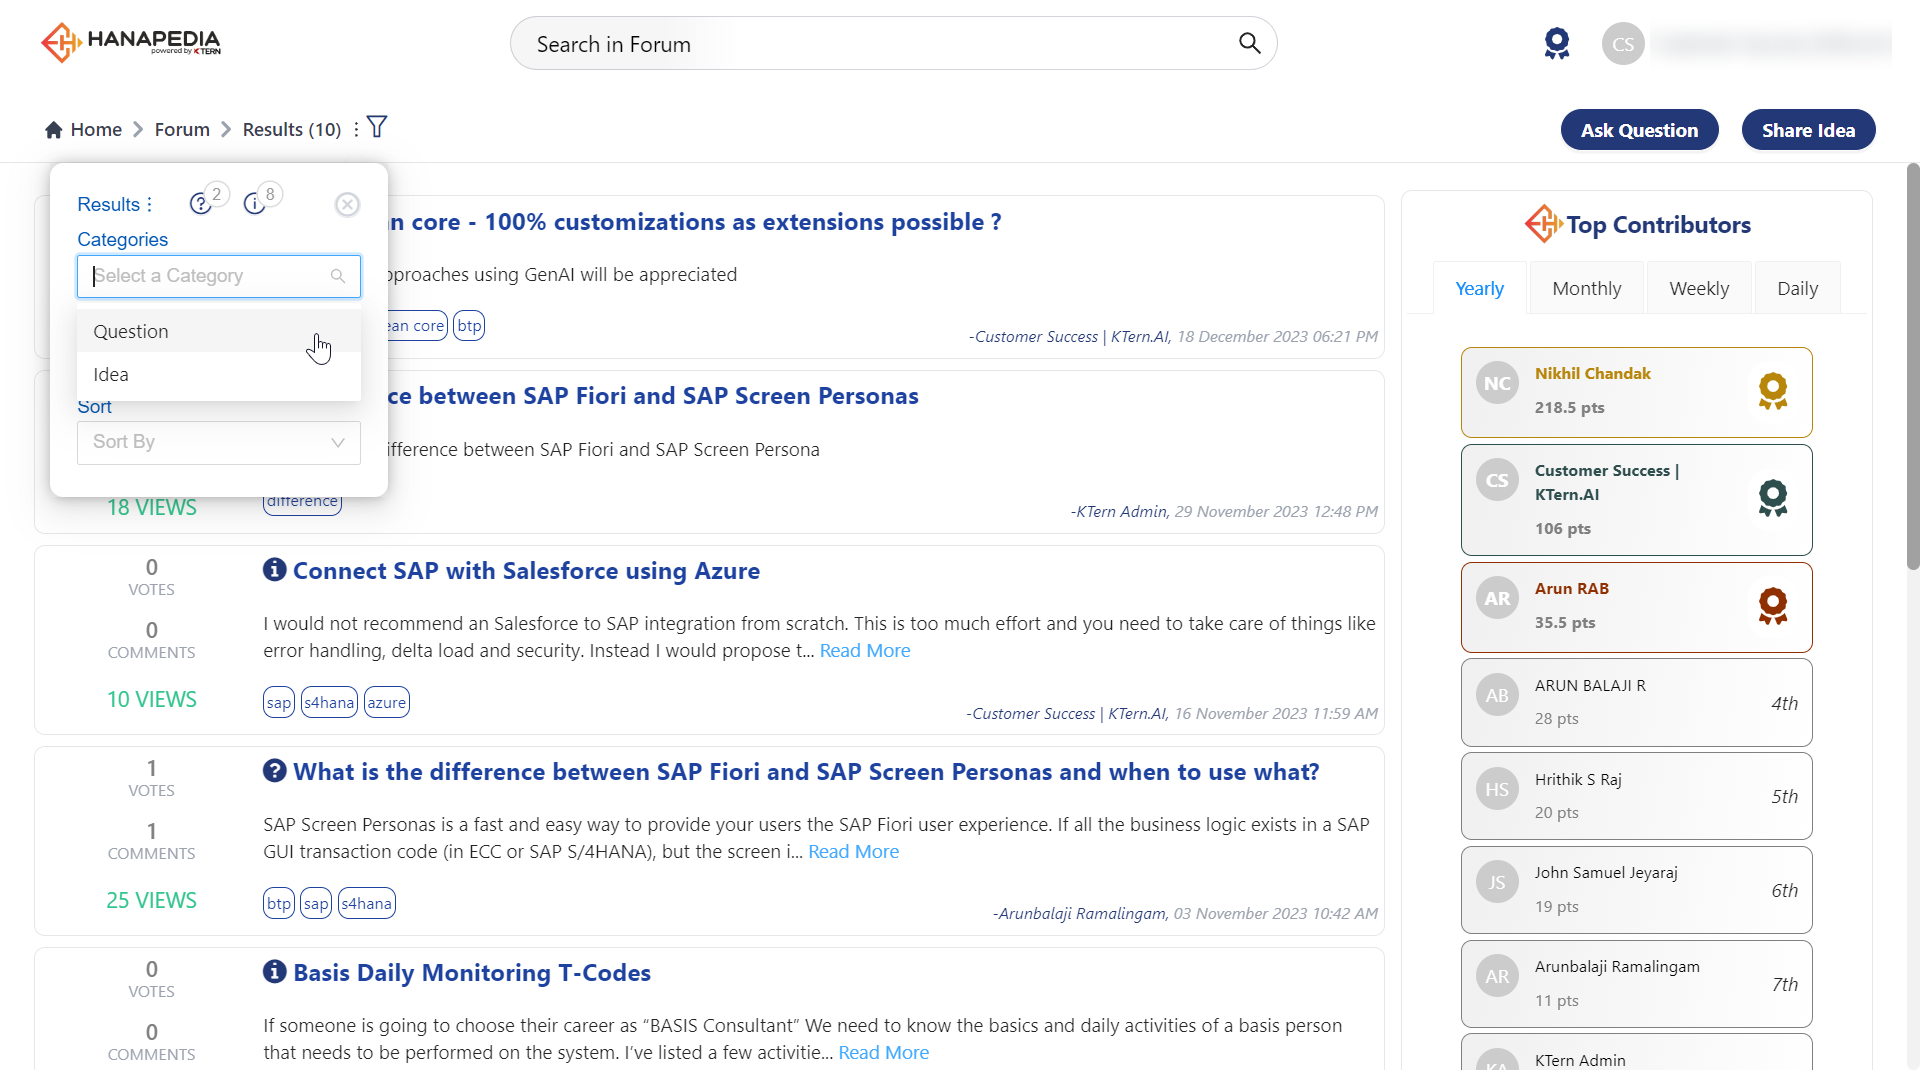Click the Top Contributors logo icon
1920x1080 pixels.
coord(1543,224)
